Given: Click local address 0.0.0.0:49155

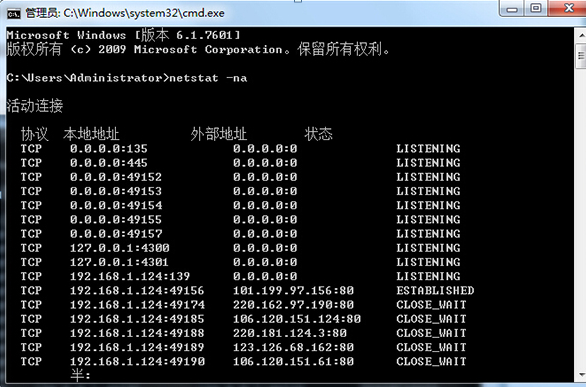Looking at the screenshot, I should click(x=116, y=220).
